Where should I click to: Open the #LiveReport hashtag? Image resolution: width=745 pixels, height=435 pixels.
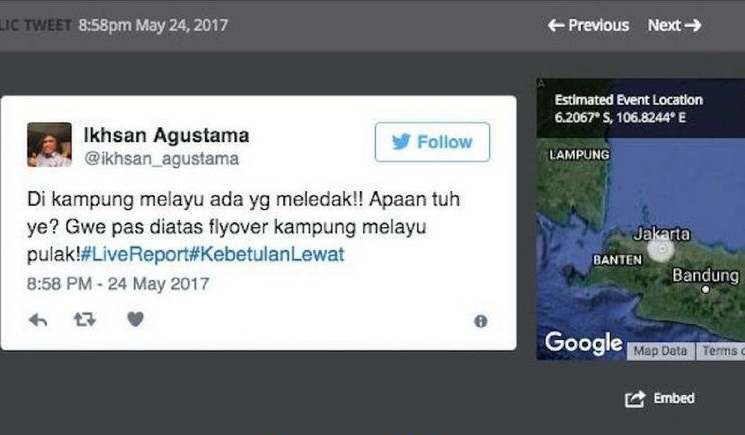pyautogui.click(x=134, y=255)
